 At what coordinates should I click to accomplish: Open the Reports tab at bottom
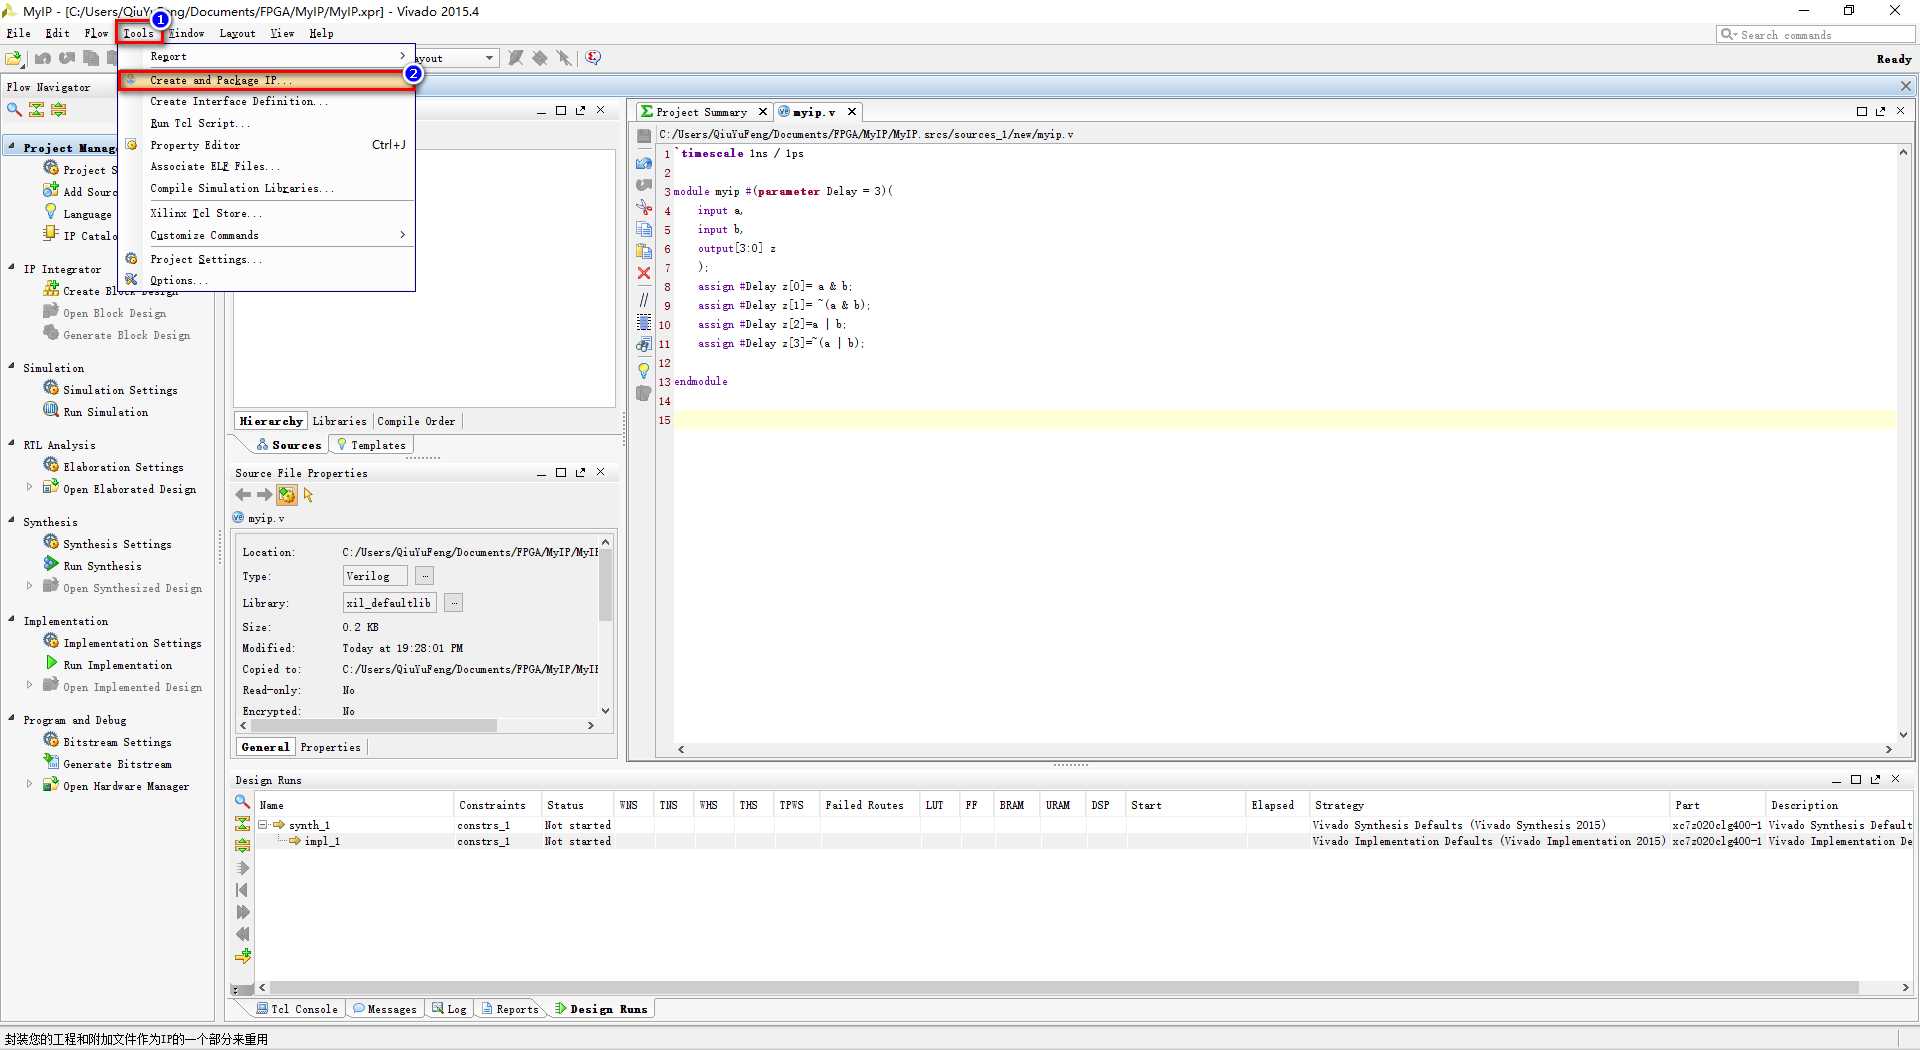(x=510, y=1009)
